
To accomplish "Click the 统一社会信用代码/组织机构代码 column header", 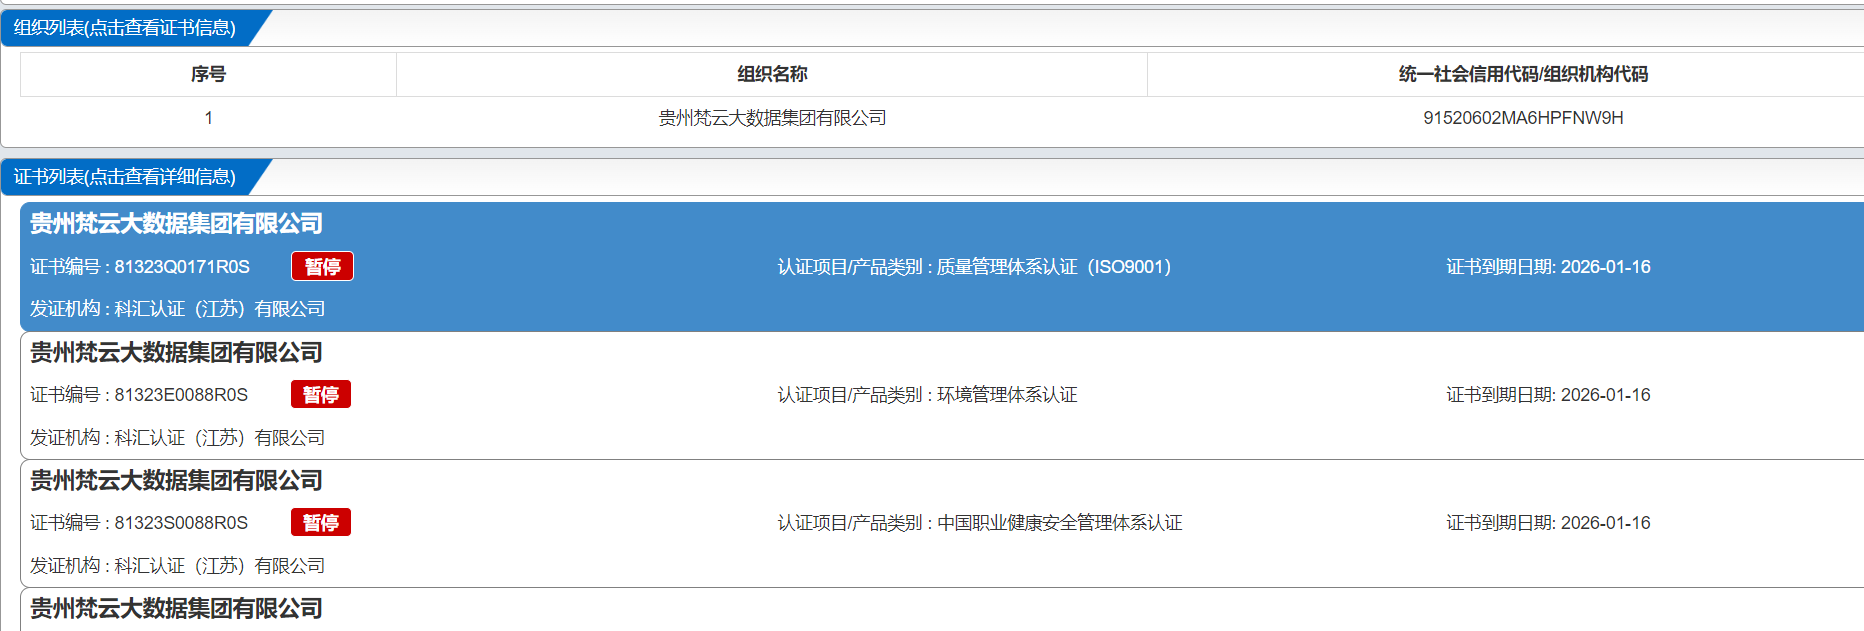I will point(1522,74).
